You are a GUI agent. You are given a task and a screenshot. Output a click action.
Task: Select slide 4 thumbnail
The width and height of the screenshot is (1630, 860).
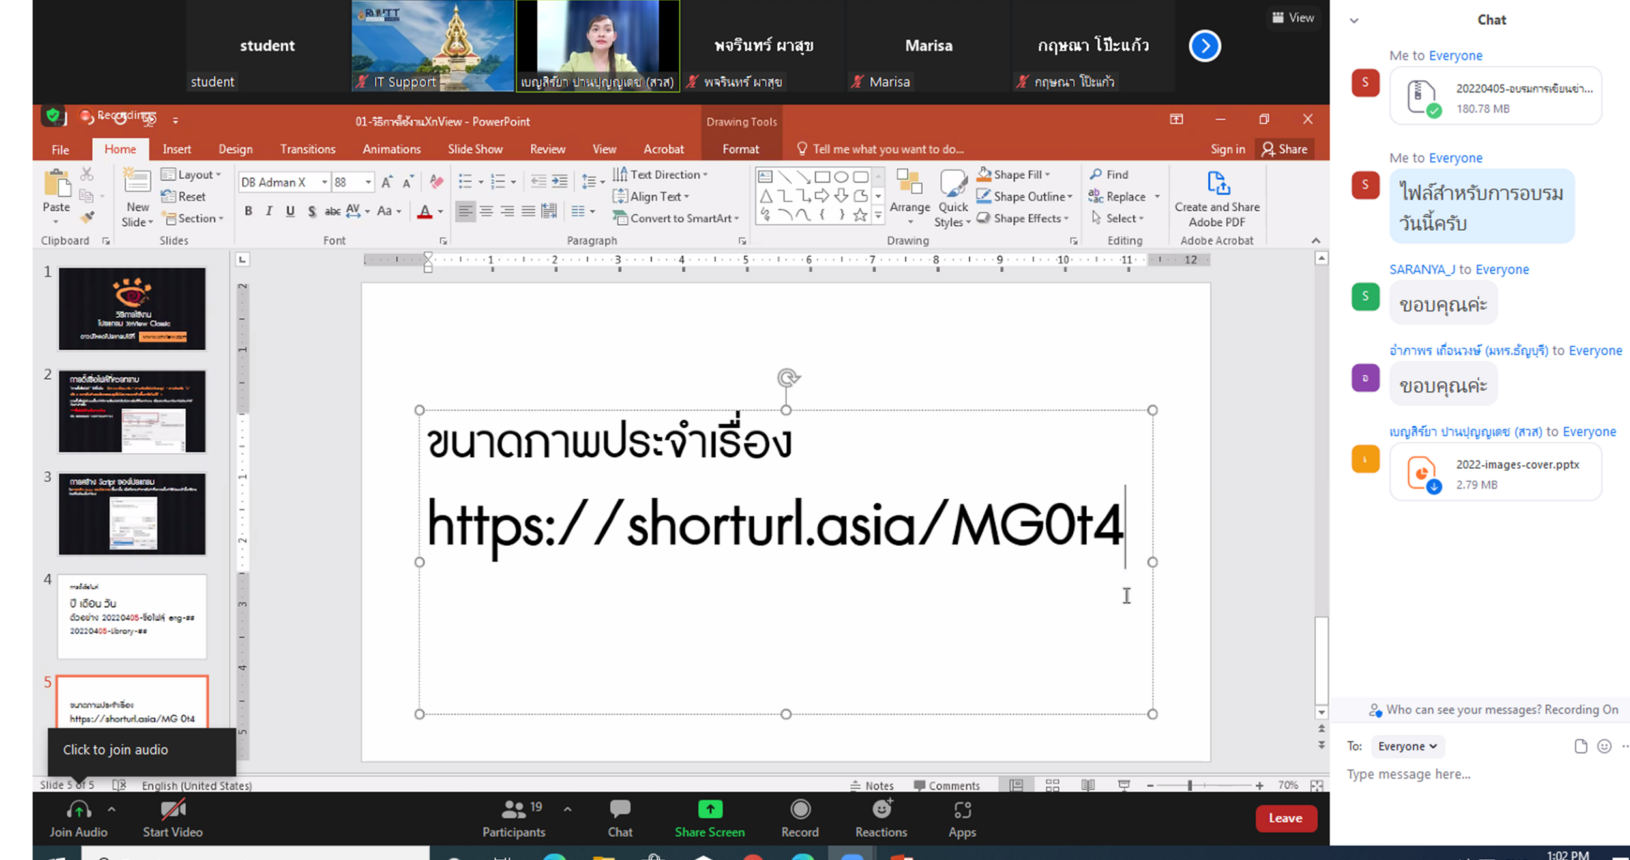pyautogui.click(x=132, y=616)
